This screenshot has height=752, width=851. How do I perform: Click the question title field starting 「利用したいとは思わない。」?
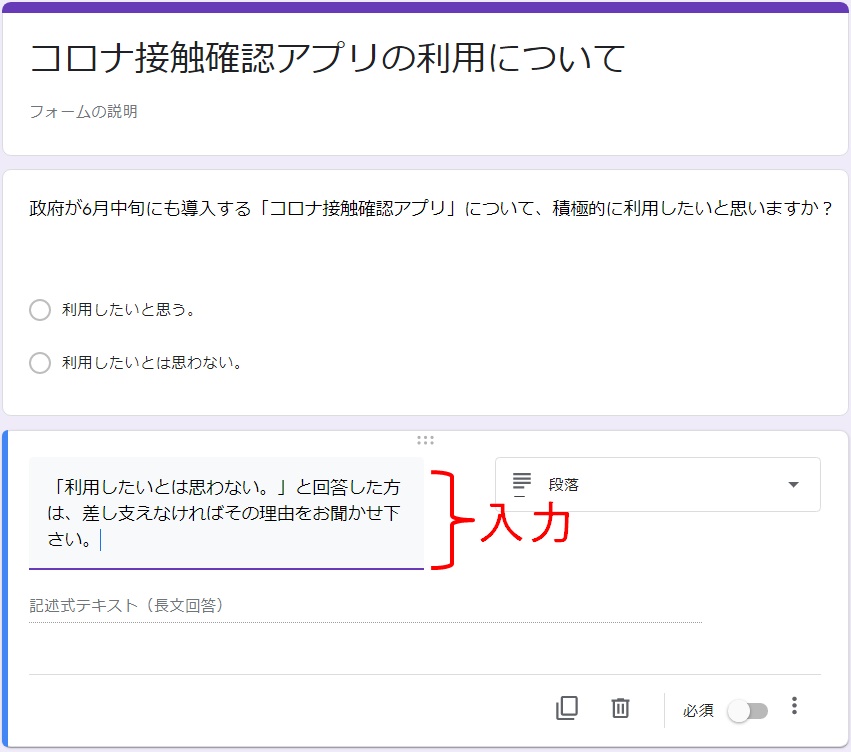pyautogui.click(x=226, y=513)
